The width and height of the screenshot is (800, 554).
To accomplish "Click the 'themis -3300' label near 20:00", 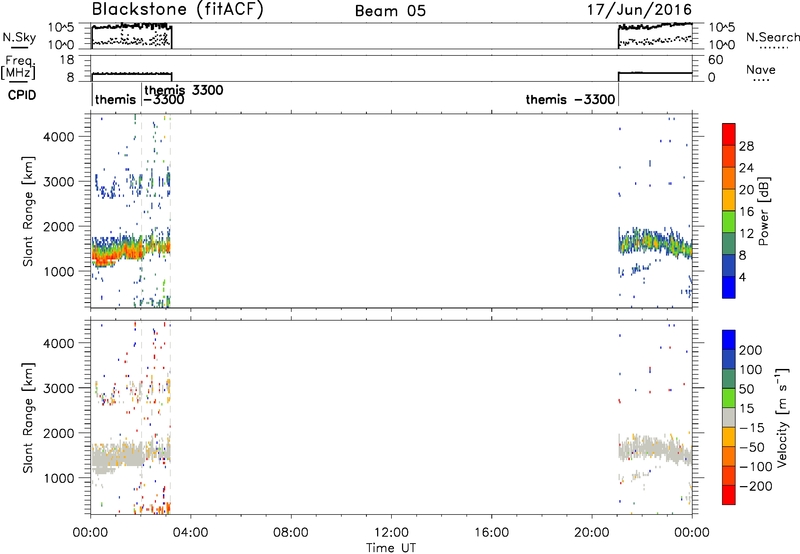I will pyautogui.click(x=570, y=99).
